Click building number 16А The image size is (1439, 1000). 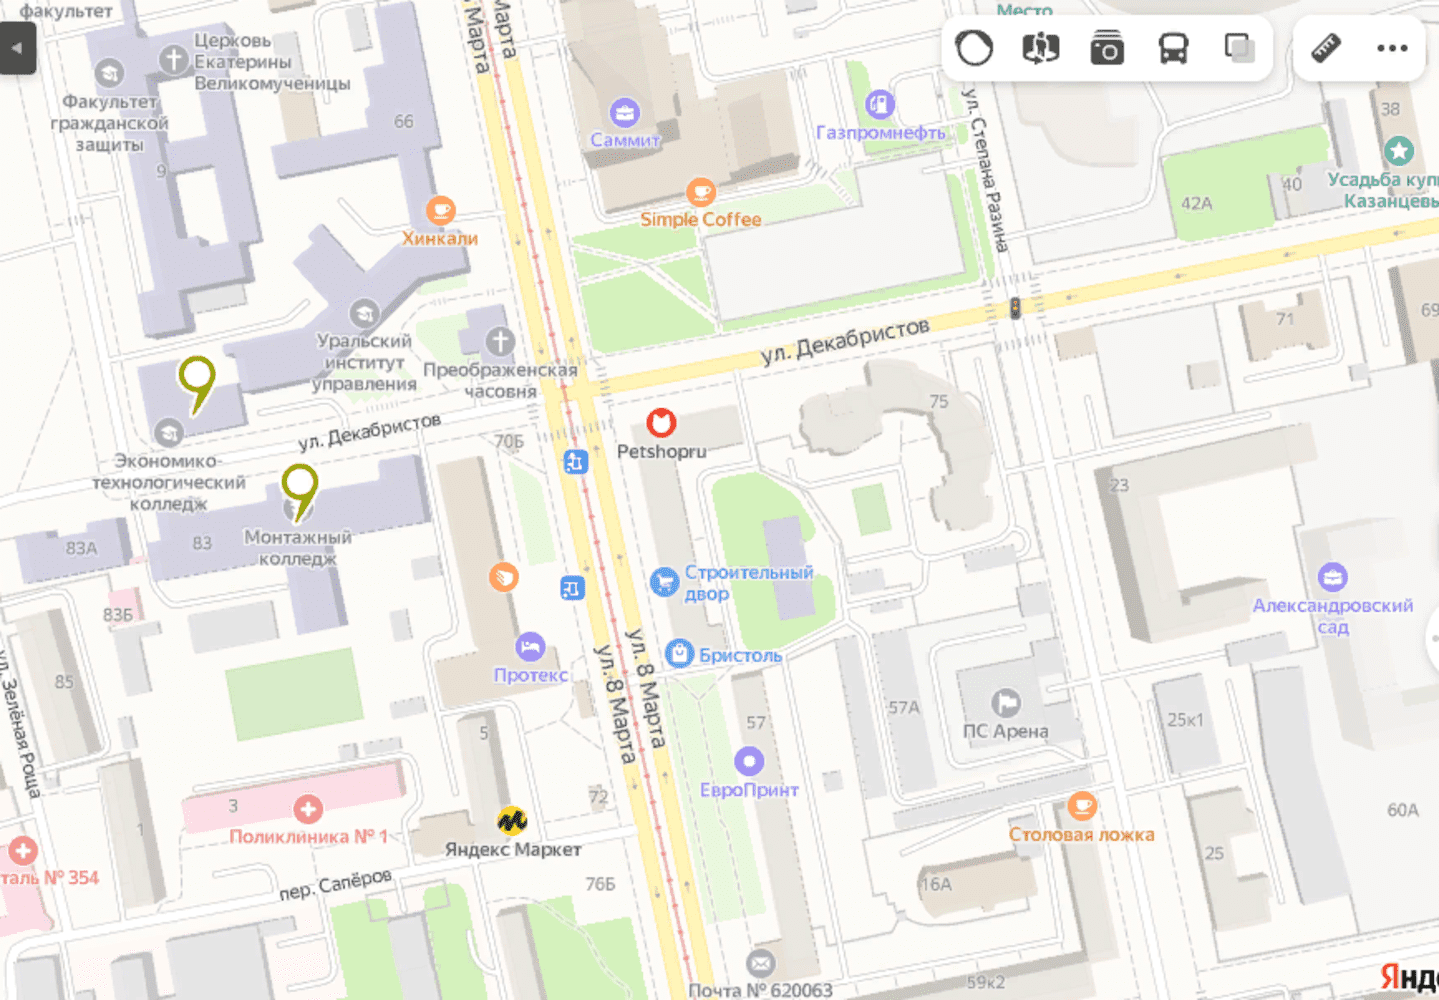coord(937,884)
